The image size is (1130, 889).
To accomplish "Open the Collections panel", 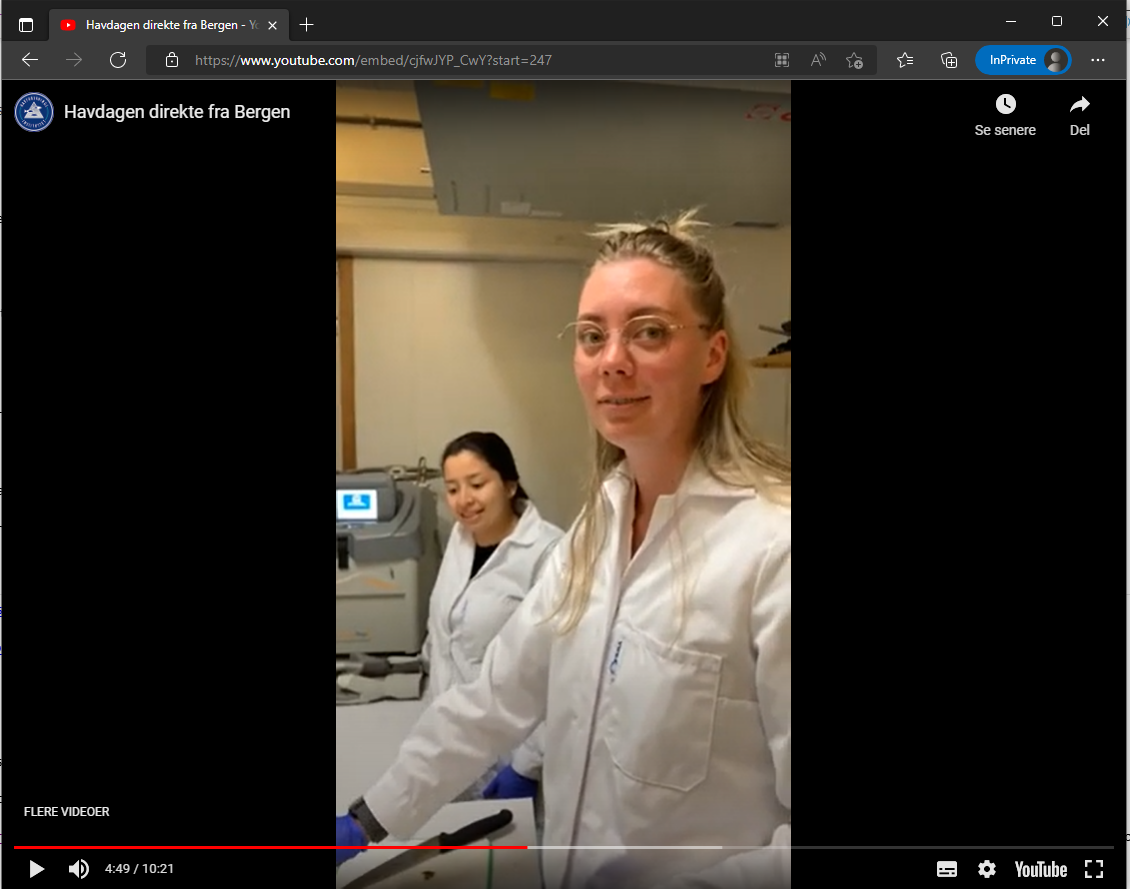I will click(949, 60).
